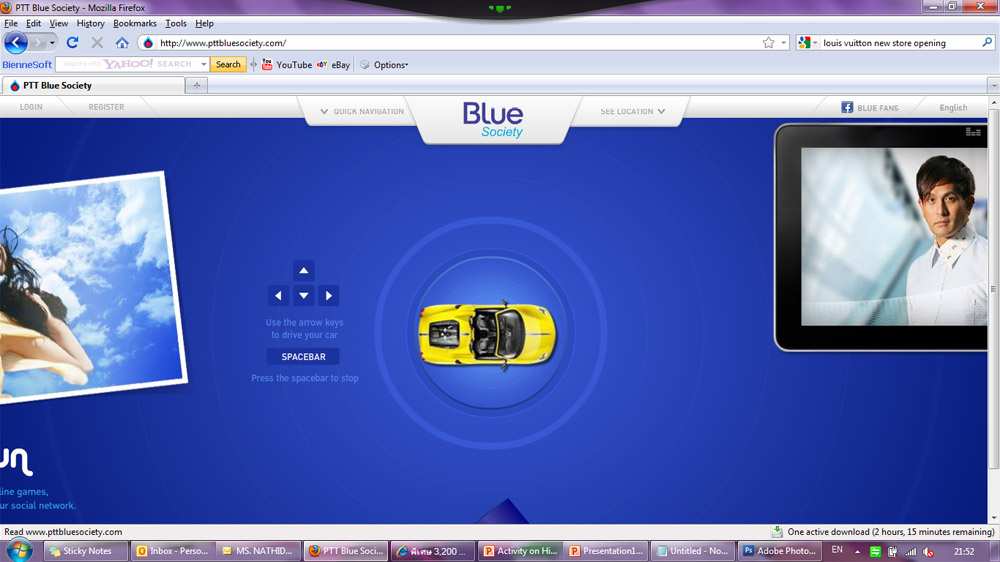
Task: Select the PTT Blue Society tab
Action: pos(93,85)
